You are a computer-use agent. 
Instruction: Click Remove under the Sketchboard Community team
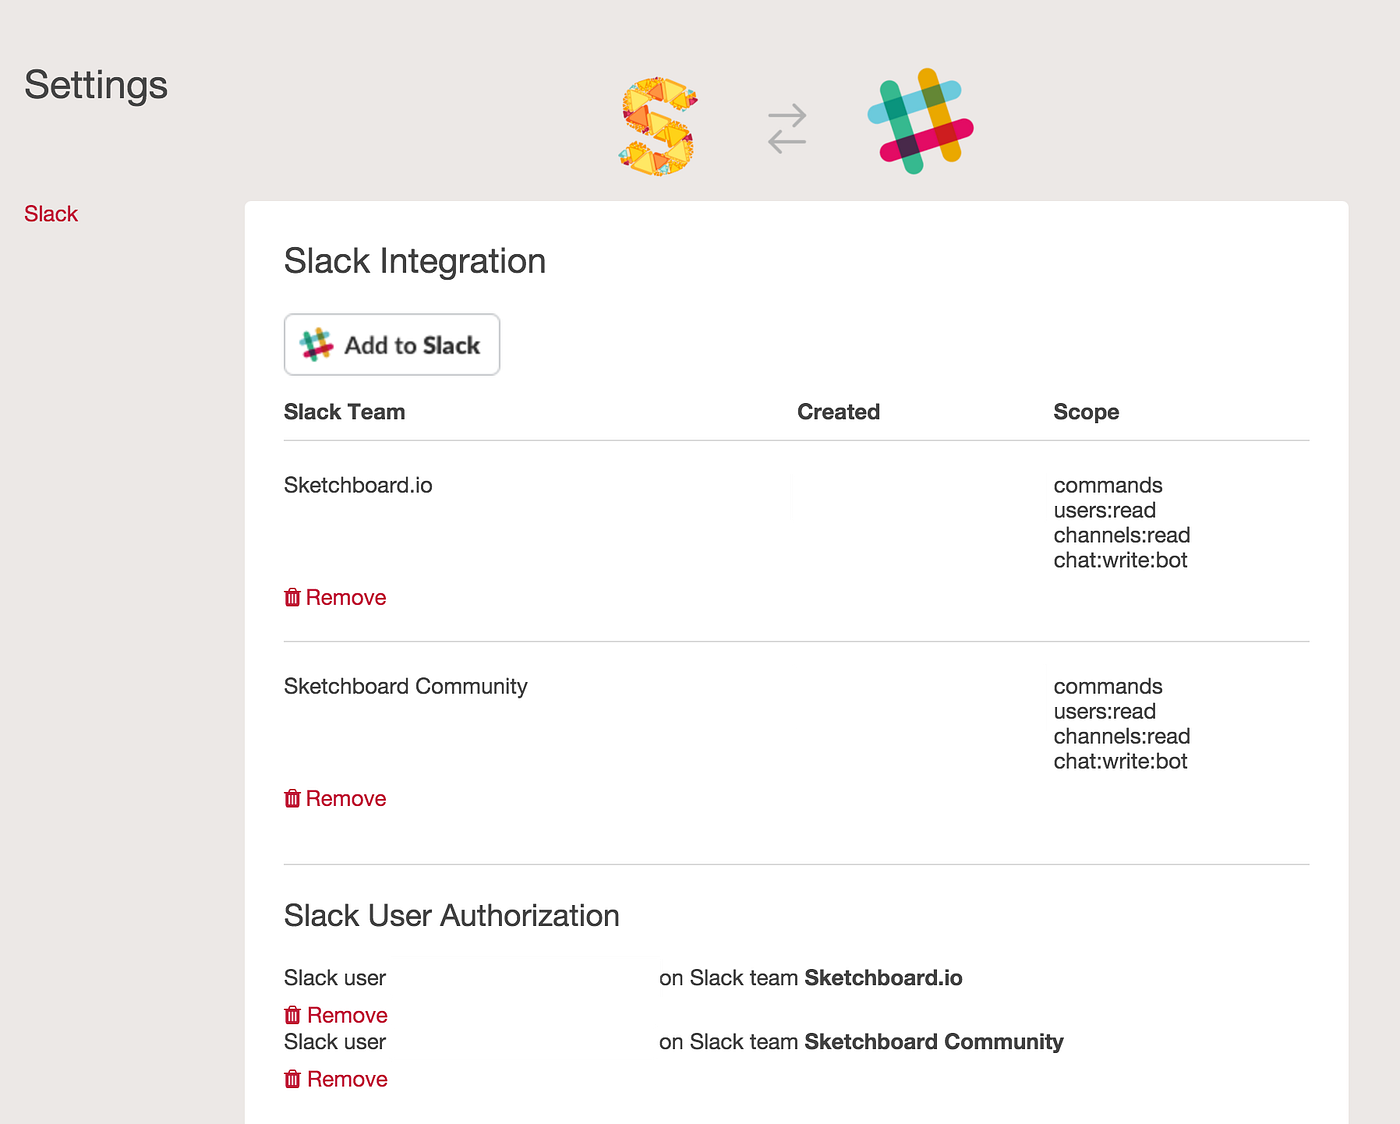346,797
